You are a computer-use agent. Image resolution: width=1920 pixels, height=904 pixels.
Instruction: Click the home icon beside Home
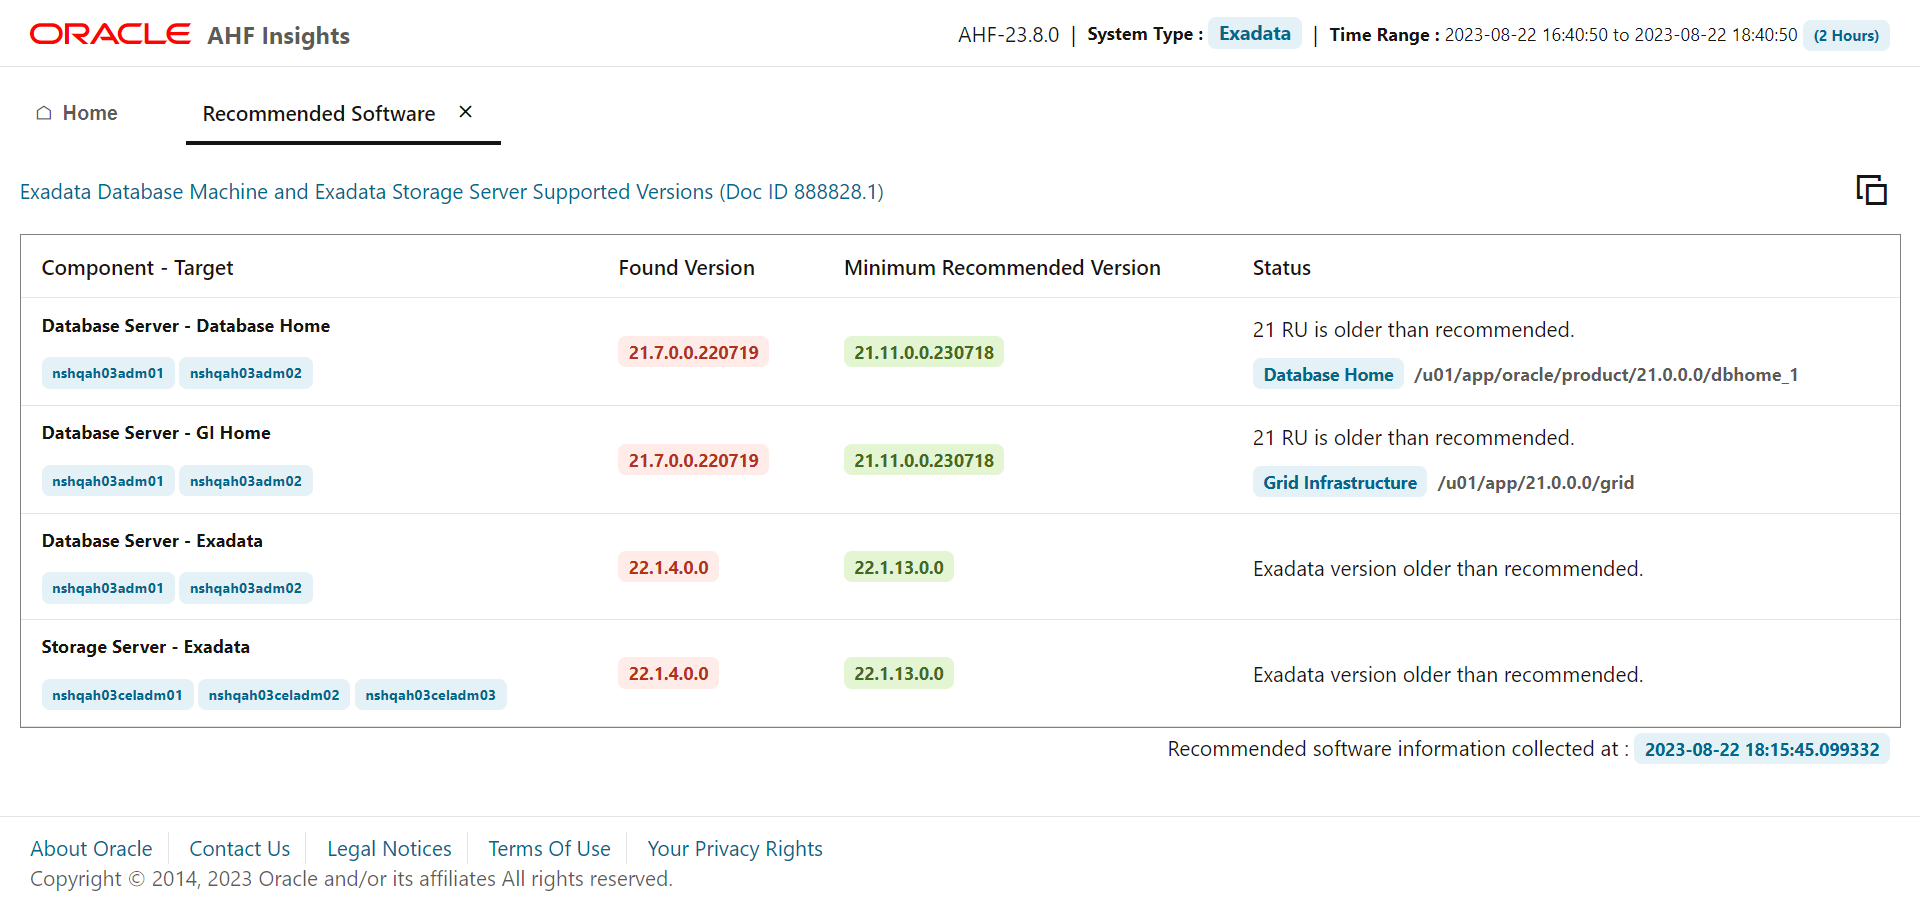(x=44, y=113)
